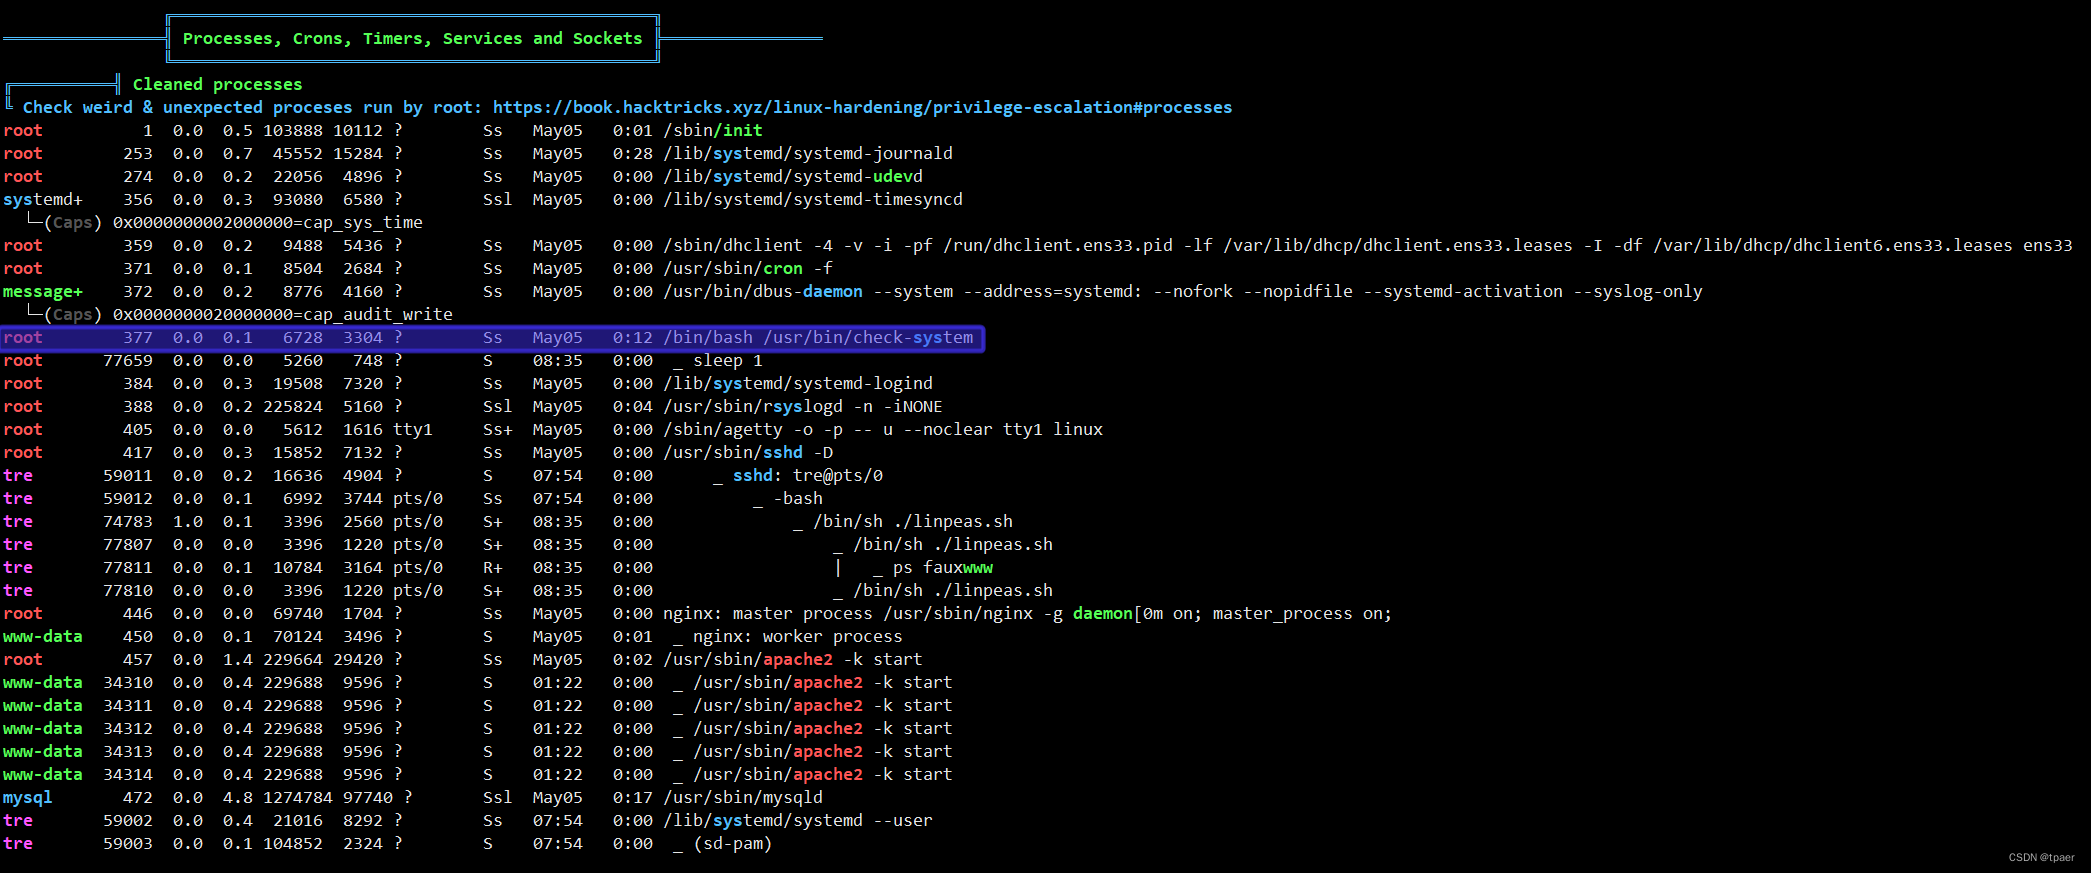The width and height of the screenshot is (2091, 873).
Task: Click the 'Processes, Crons, Timers, Services and Sockets' header
Action: tap(412, 38)
